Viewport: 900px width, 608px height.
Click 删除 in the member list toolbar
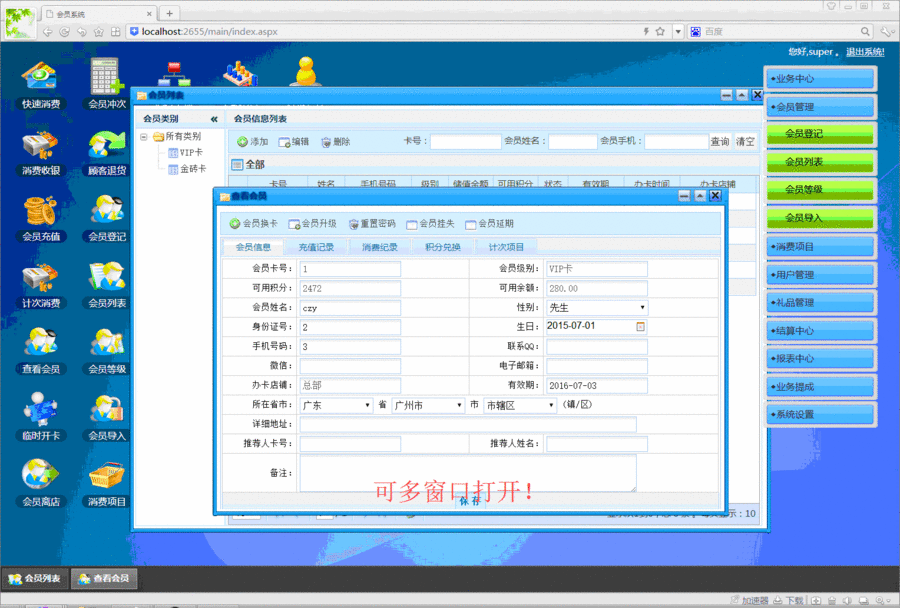pos(336,142)
